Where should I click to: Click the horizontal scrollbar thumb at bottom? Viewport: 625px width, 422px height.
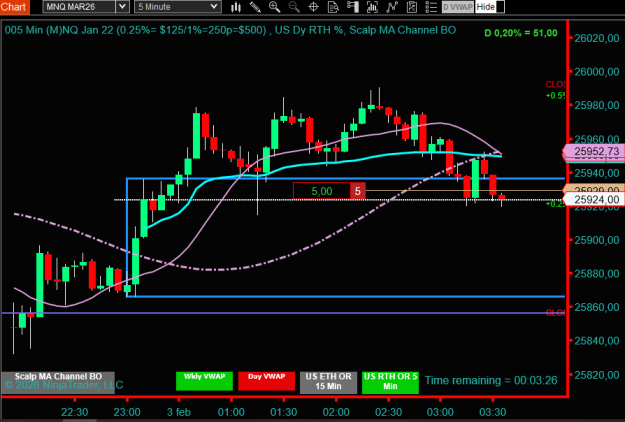click(x=80, y=420)
